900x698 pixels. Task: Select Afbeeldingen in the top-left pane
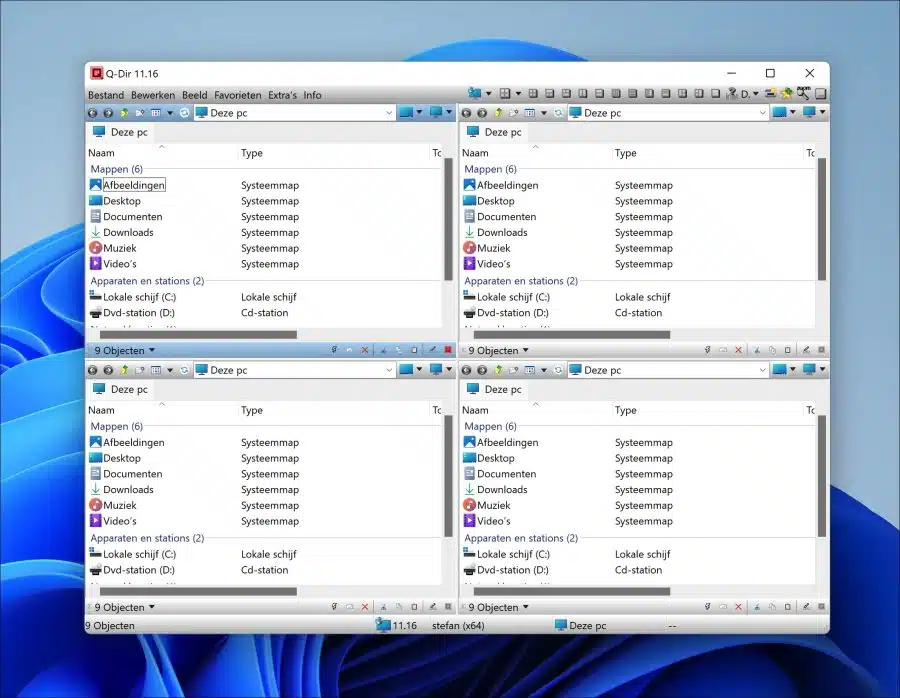134,185
